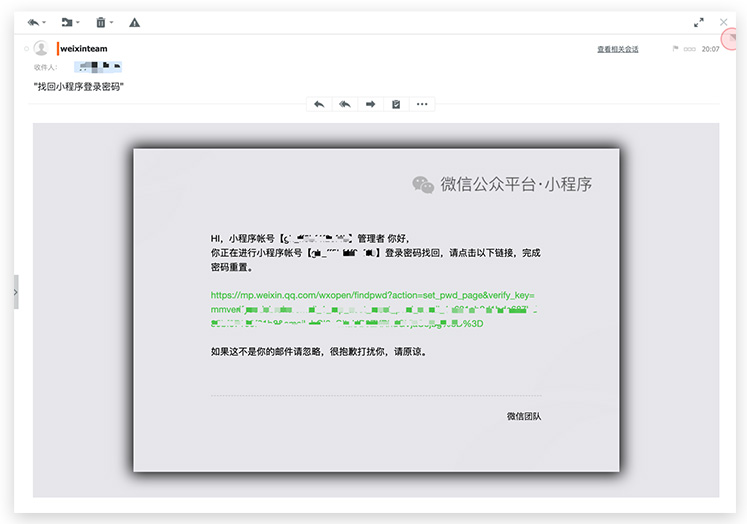Expand the move-to-folder dropdown arrow

pos(78,22)
